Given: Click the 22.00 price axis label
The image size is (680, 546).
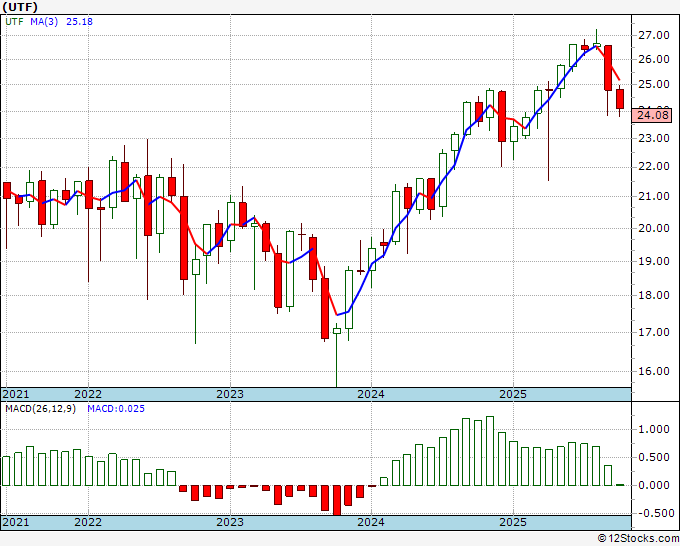Looking at the screenshot, I should (x=654, y=167).
